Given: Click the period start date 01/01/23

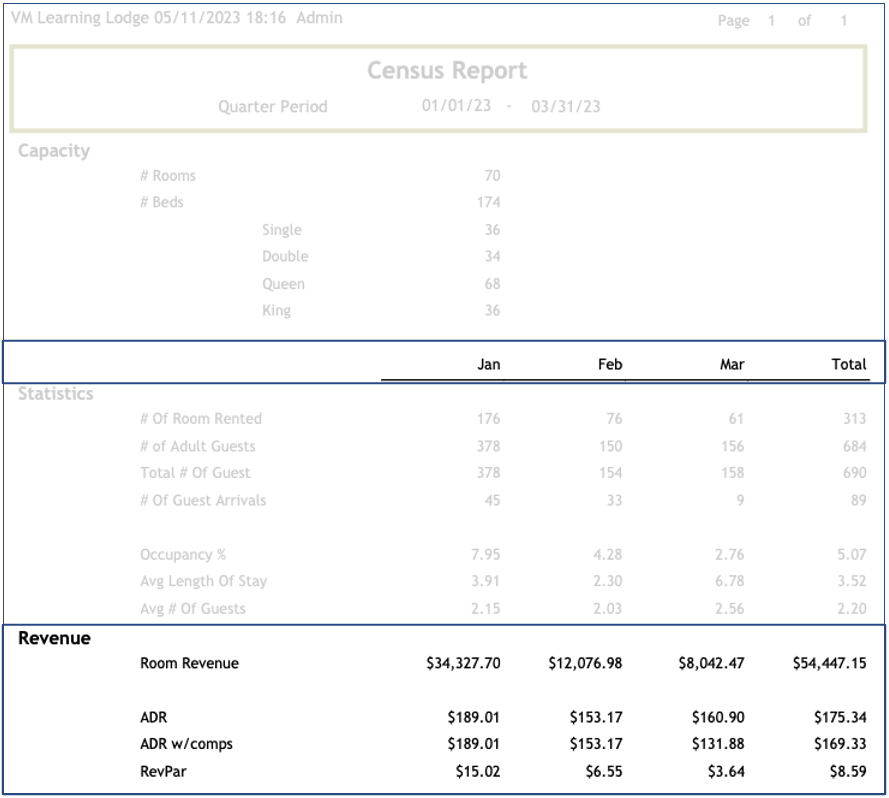Looking at the screenshot, I should (456, 105).
